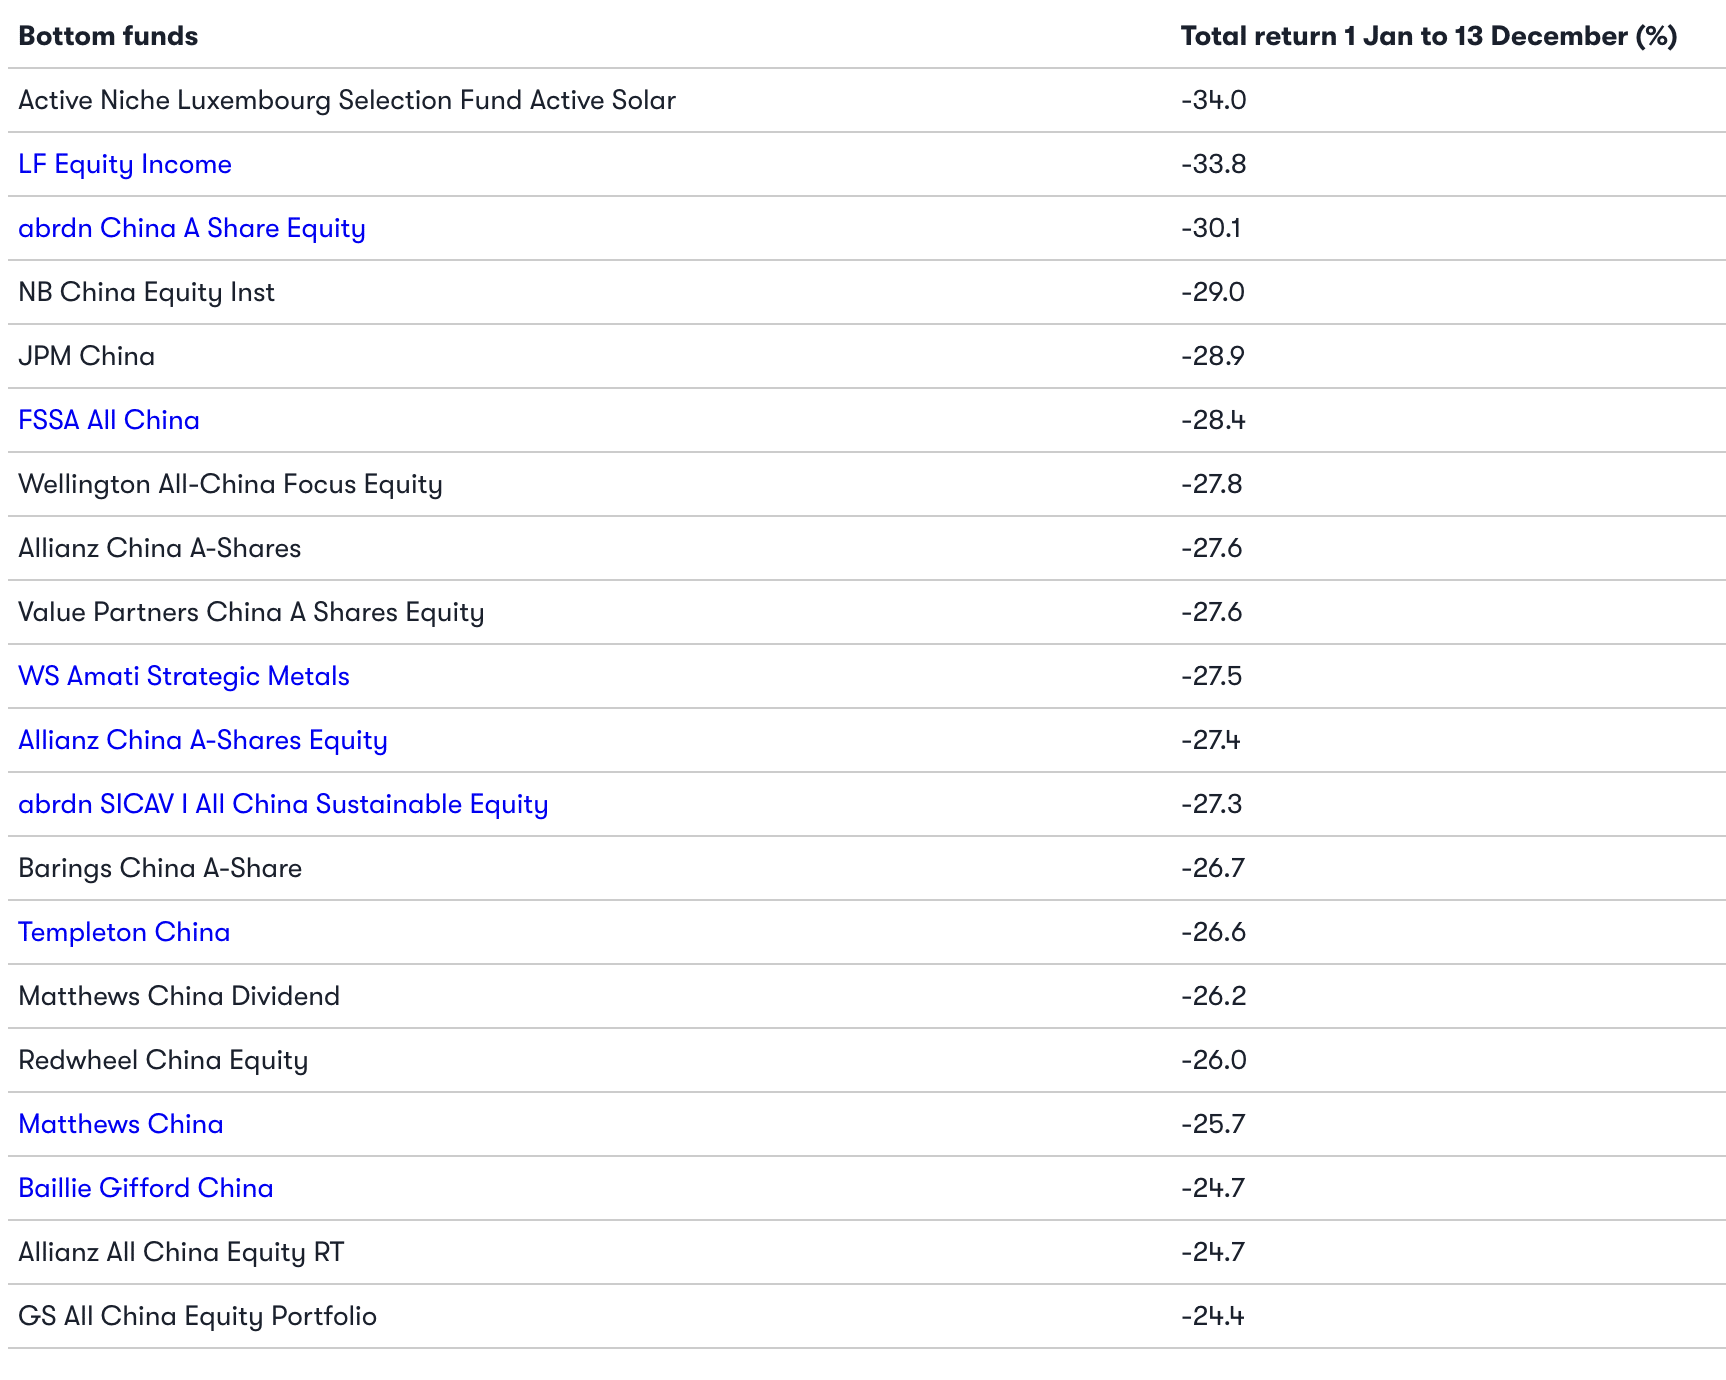Select the -30.1 return value
The image size is (1726, 1380).
[1211, 228]
